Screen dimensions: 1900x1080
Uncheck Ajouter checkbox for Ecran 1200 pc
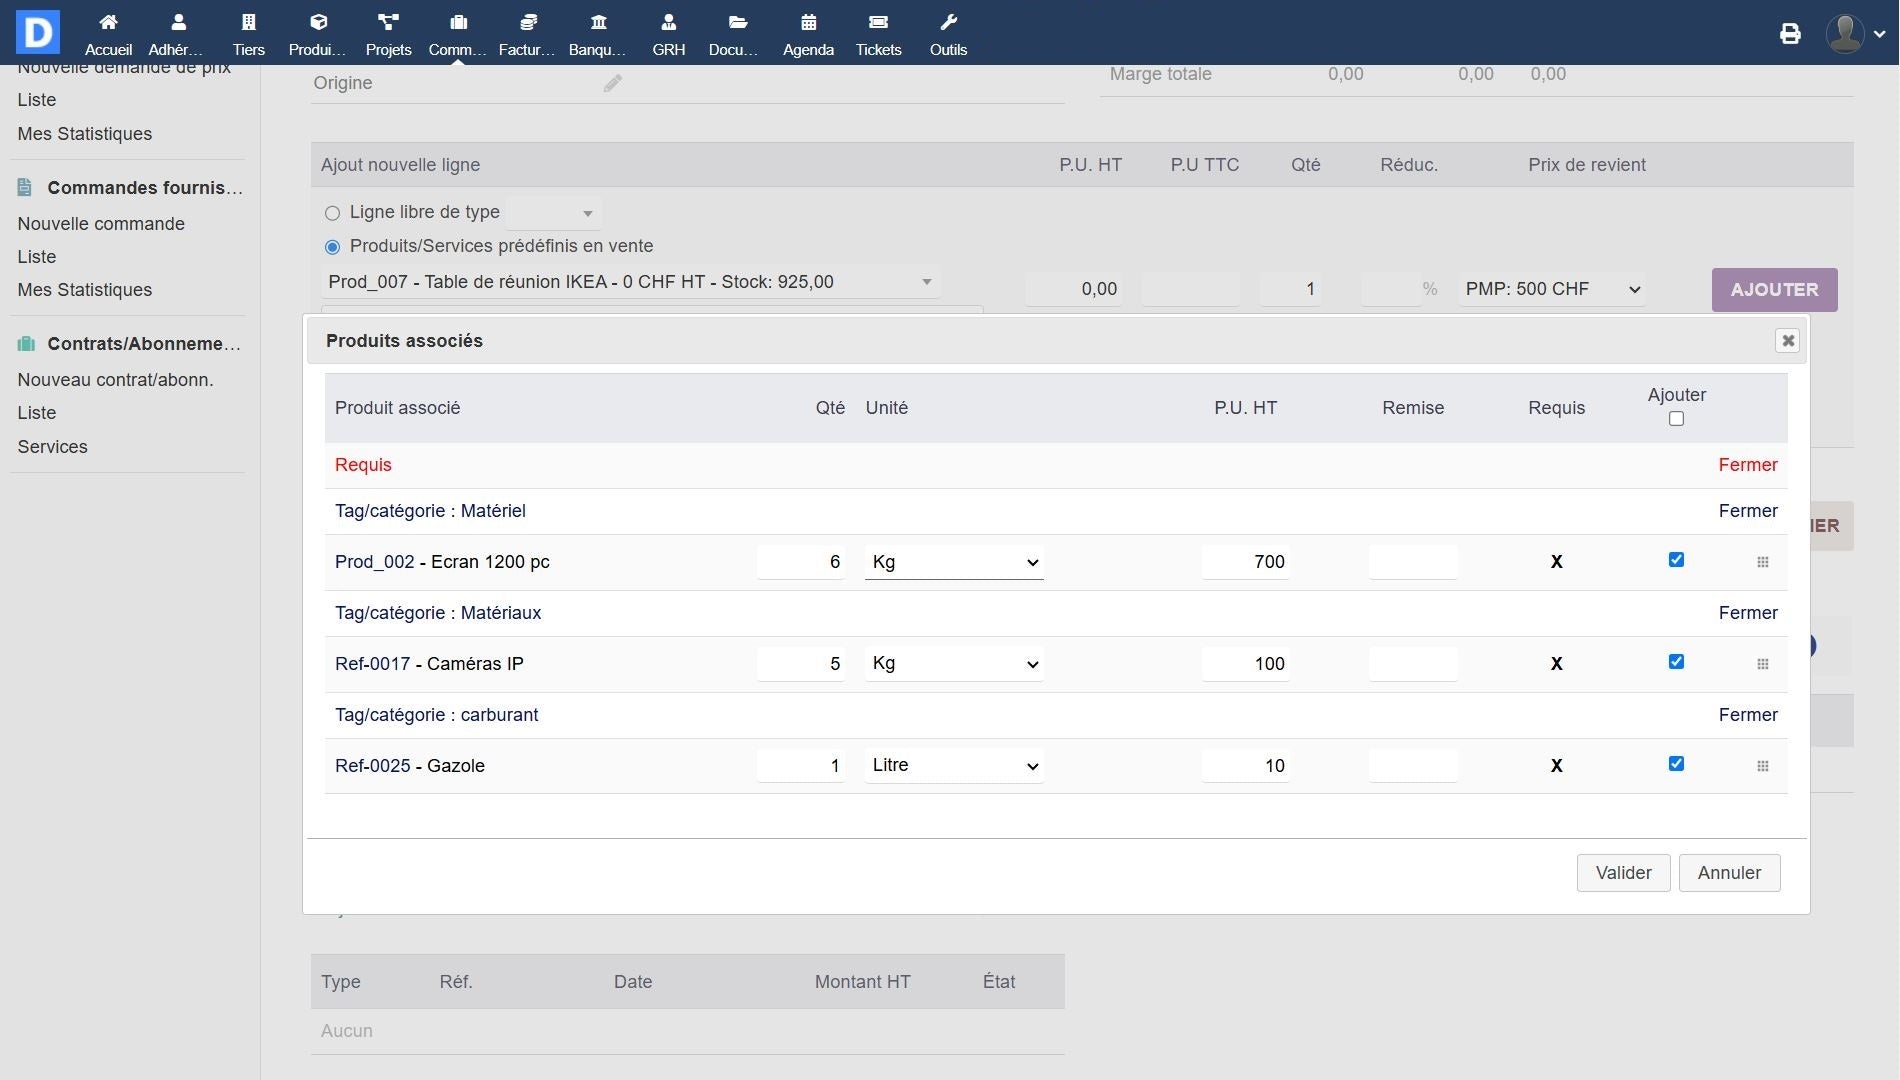pyautogui.click(x=1676, y=560)
